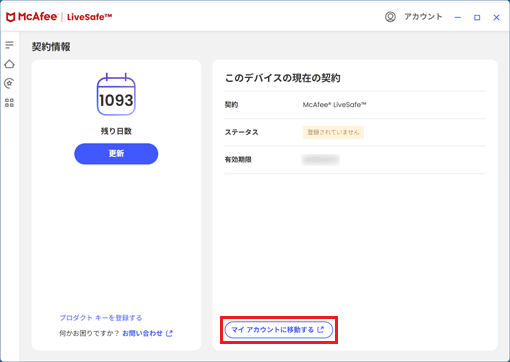Open プロダクト キーを登録する link

pyautogui.click(x=101, y=318)
